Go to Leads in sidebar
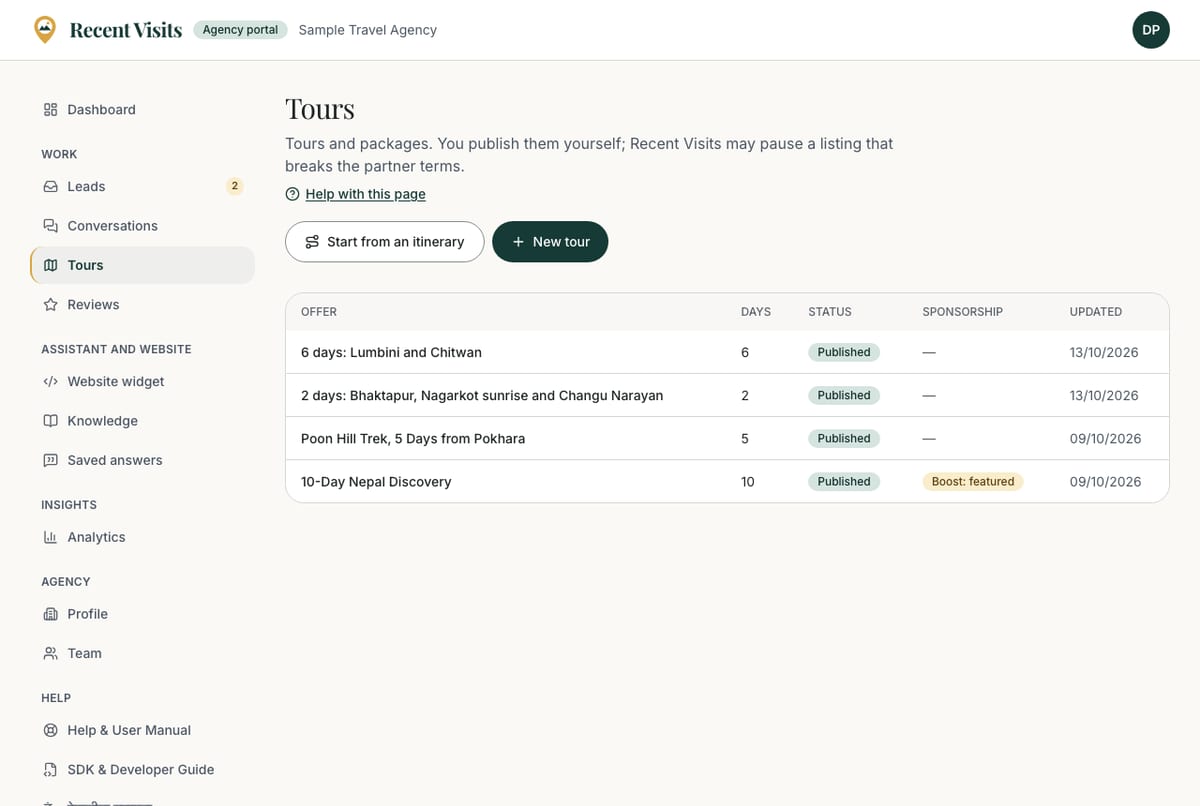 142,187
